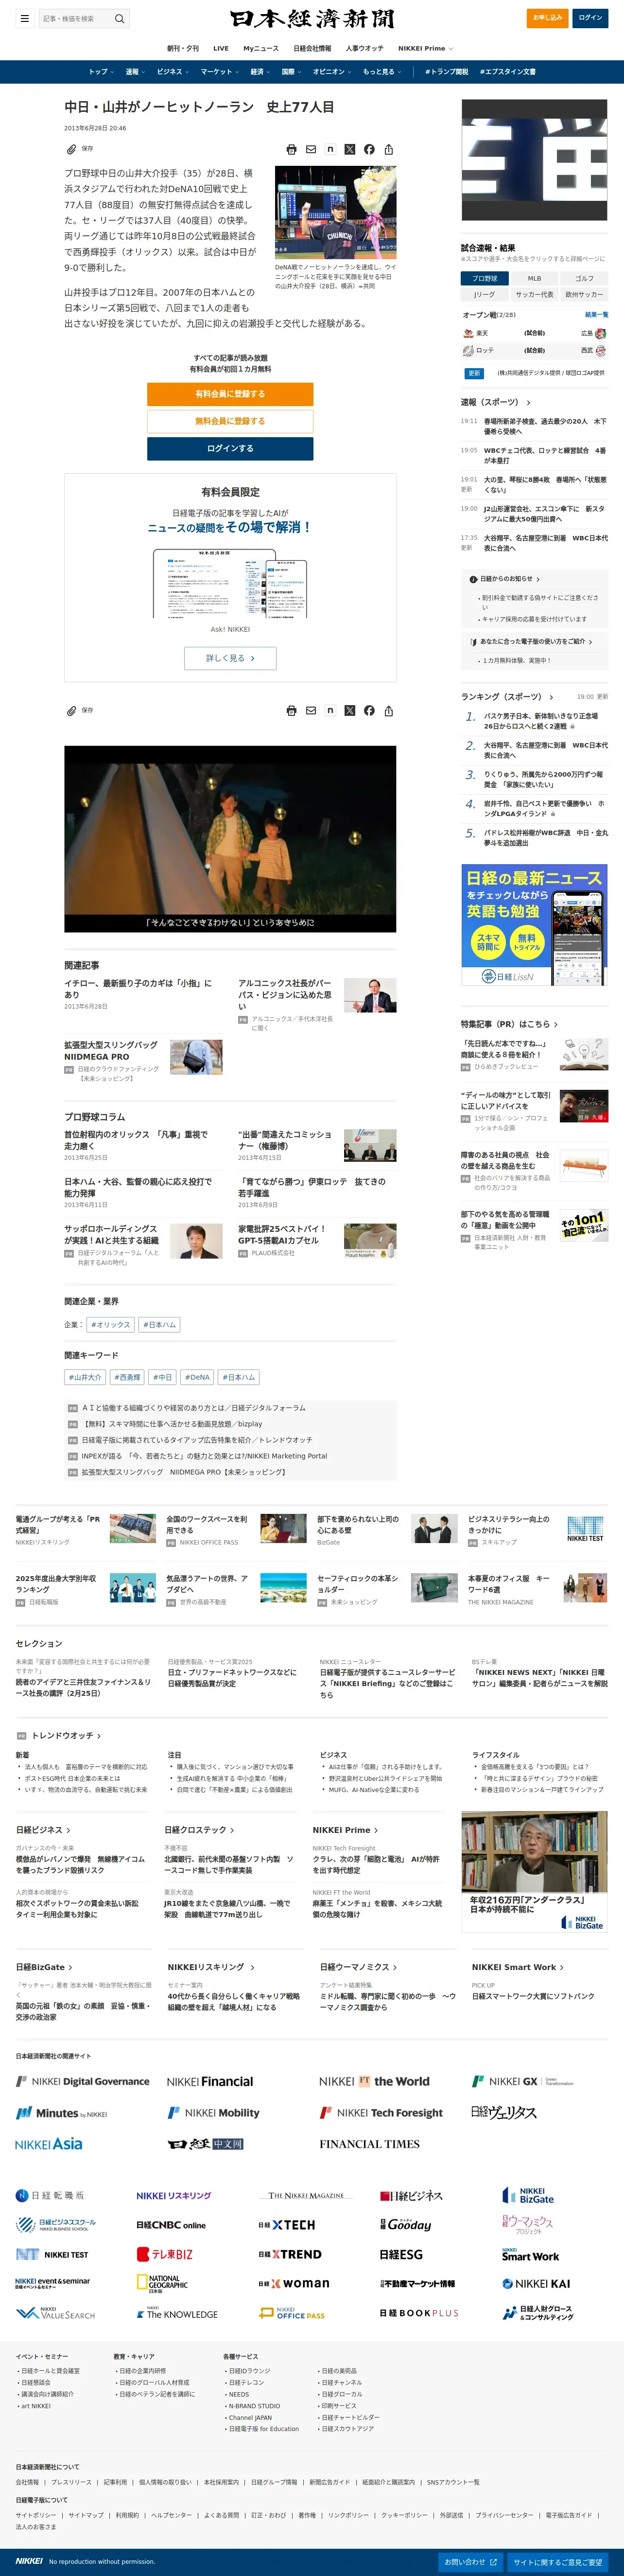Open the hamburger menu in the header
The height and width of the screenshot is (2576, 624).
pyautogui.click(x=24, y=18)
